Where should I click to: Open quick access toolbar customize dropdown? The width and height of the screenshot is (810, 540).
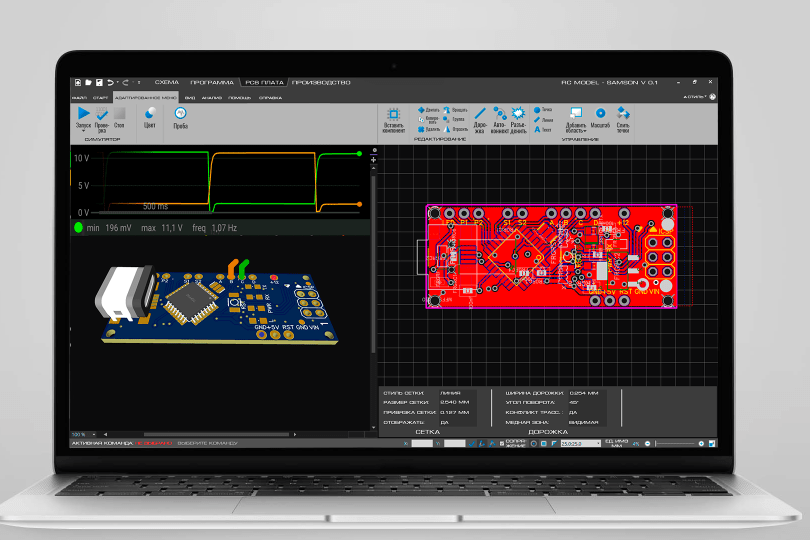(138, 82)
